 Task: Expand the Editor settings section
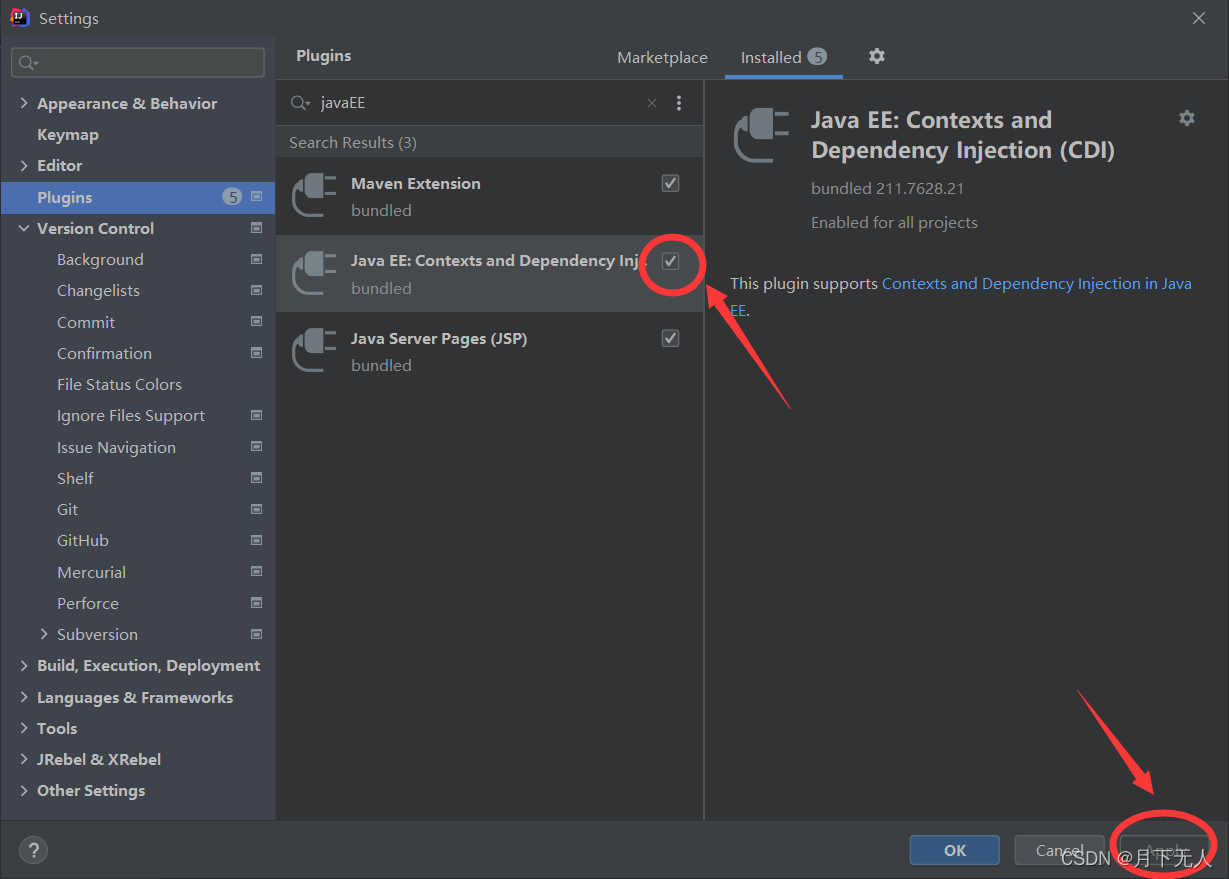23,165
